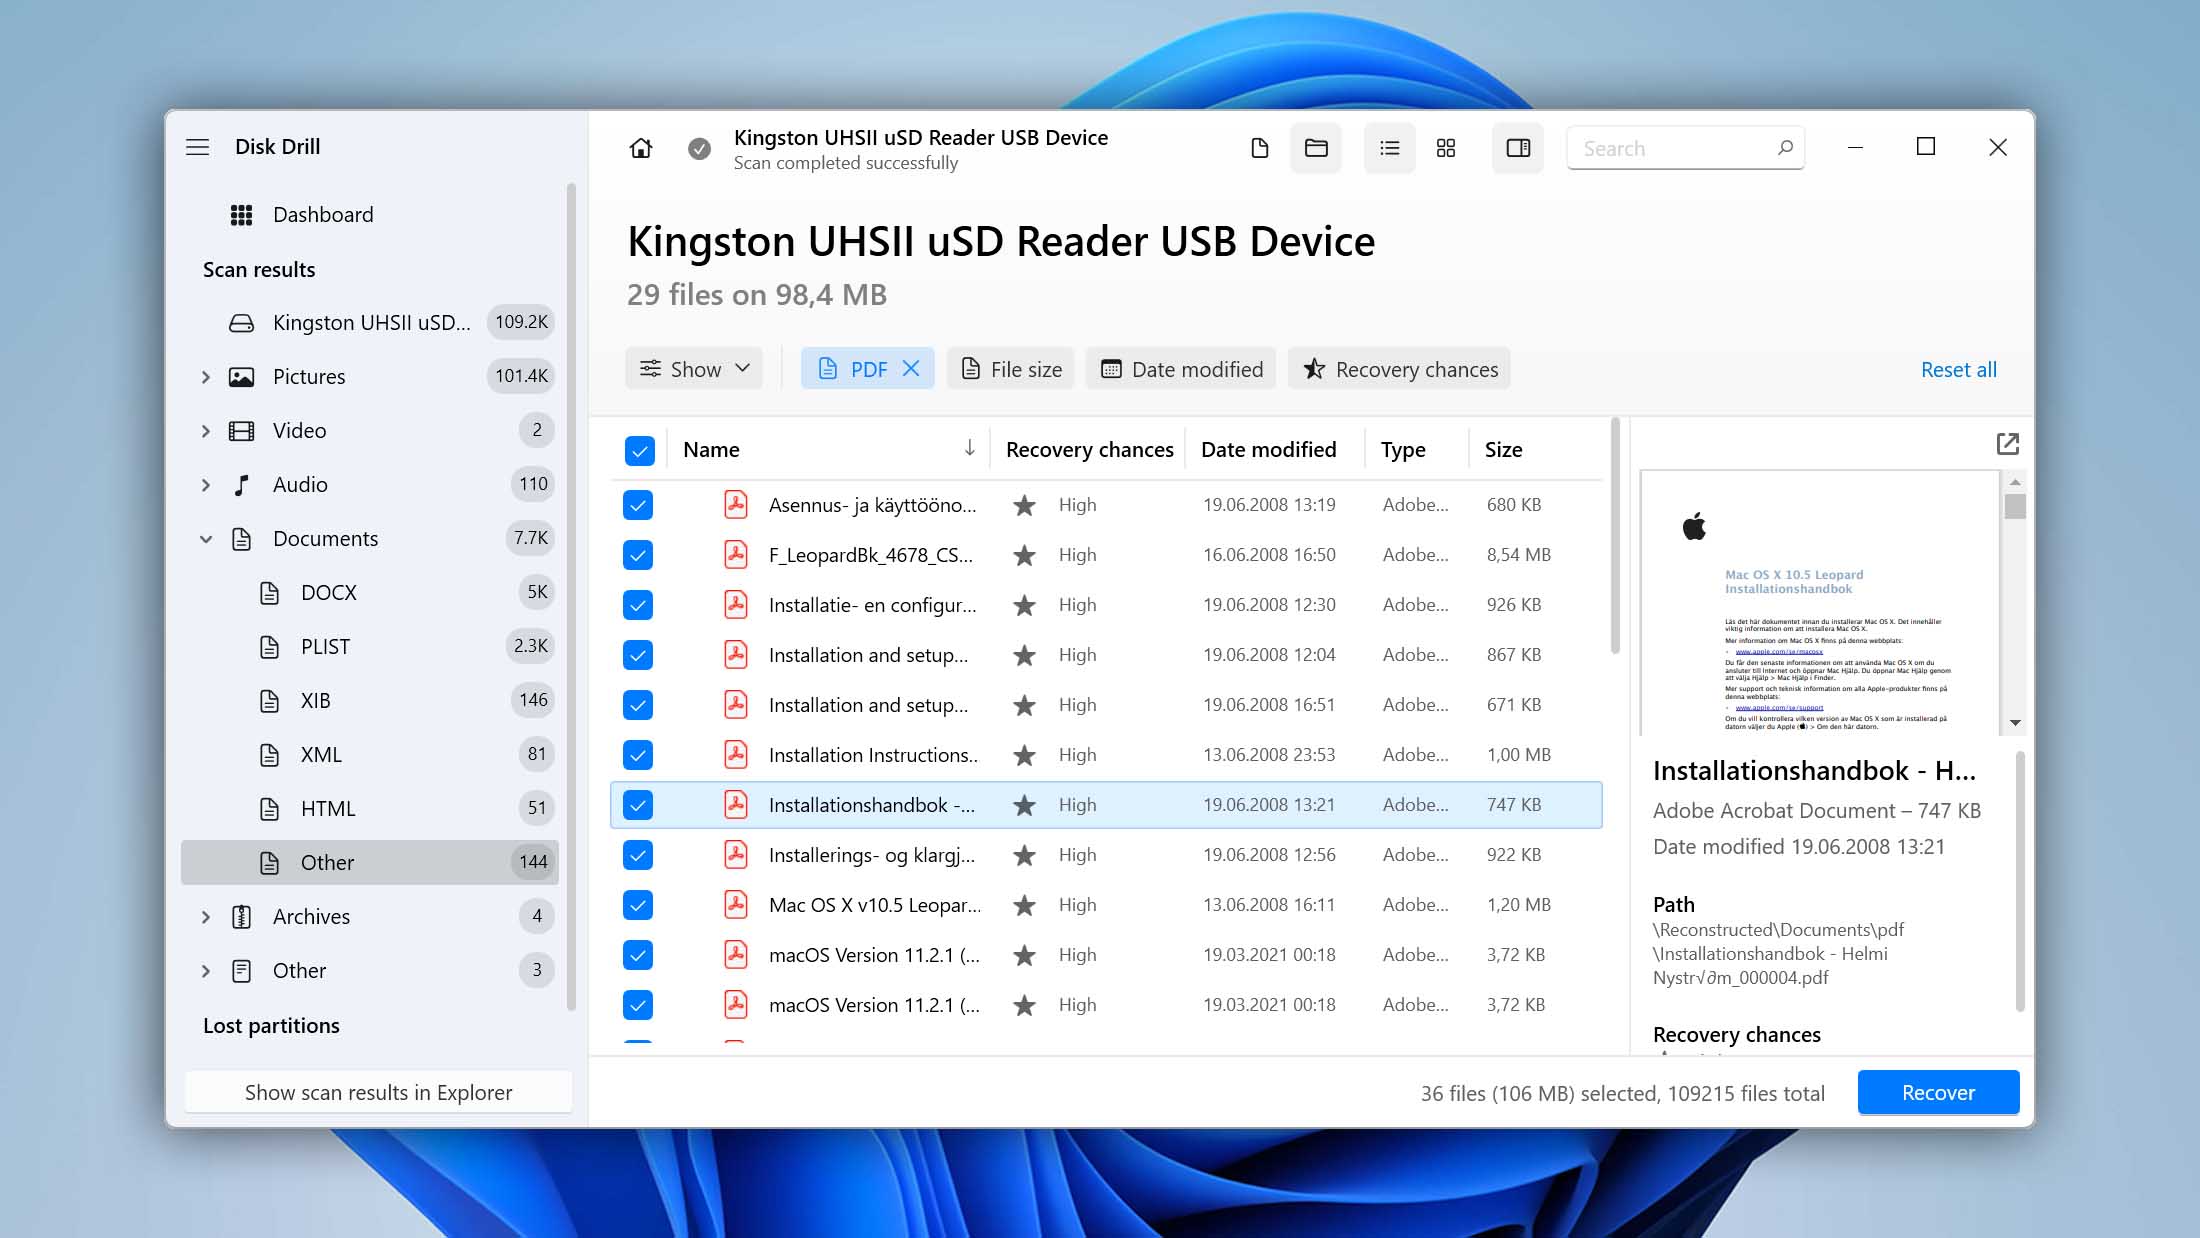The image size is (2200, 1238).
Task: Uncheck Installationshandbok file checkbox
Action: (x=638, y=805)
